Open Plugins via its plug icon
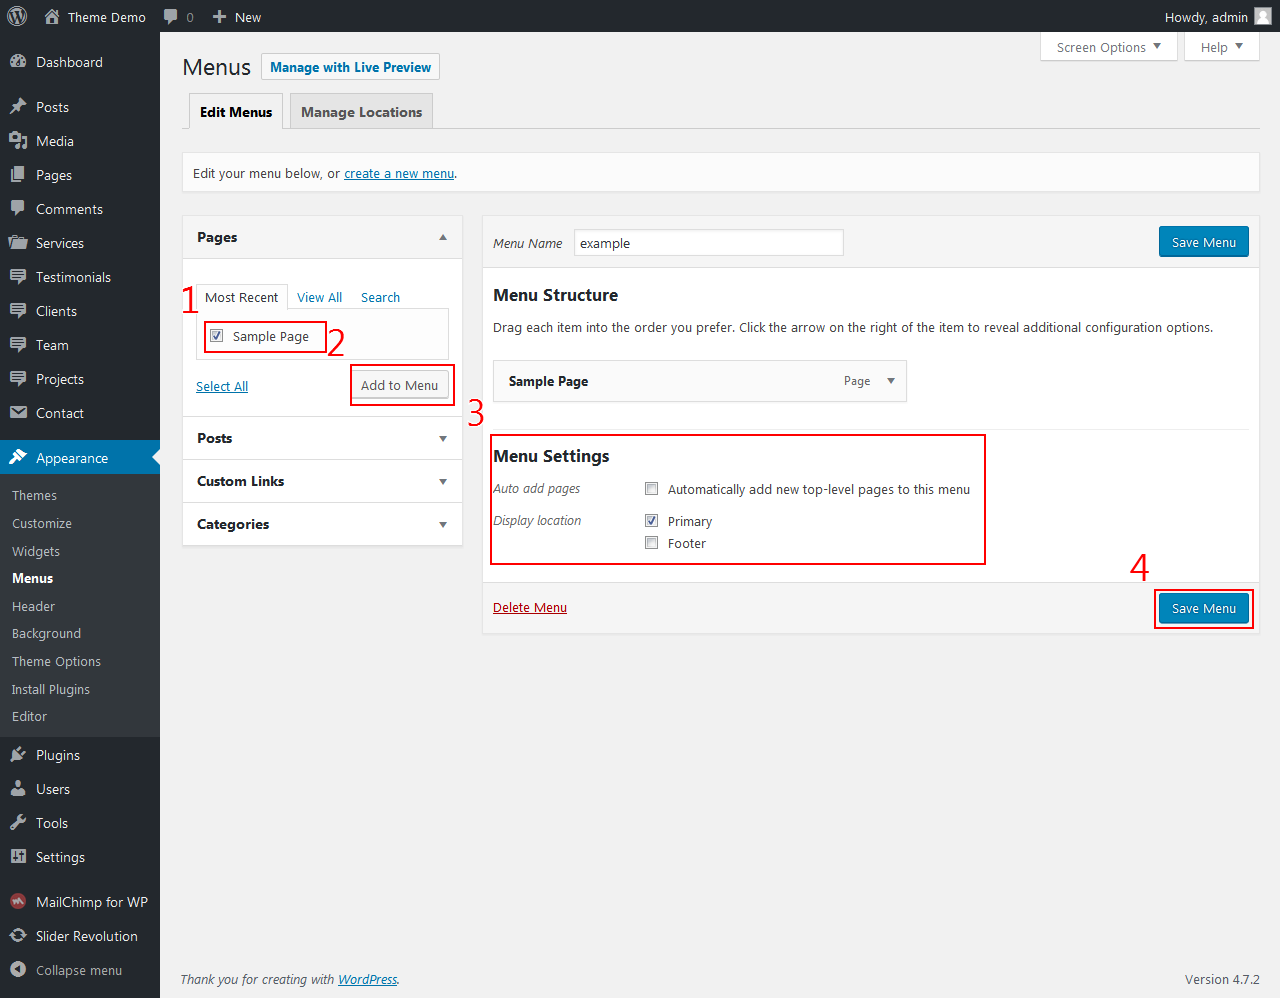This screenshot has height=998, width=1280. click(x=18, y=755)
